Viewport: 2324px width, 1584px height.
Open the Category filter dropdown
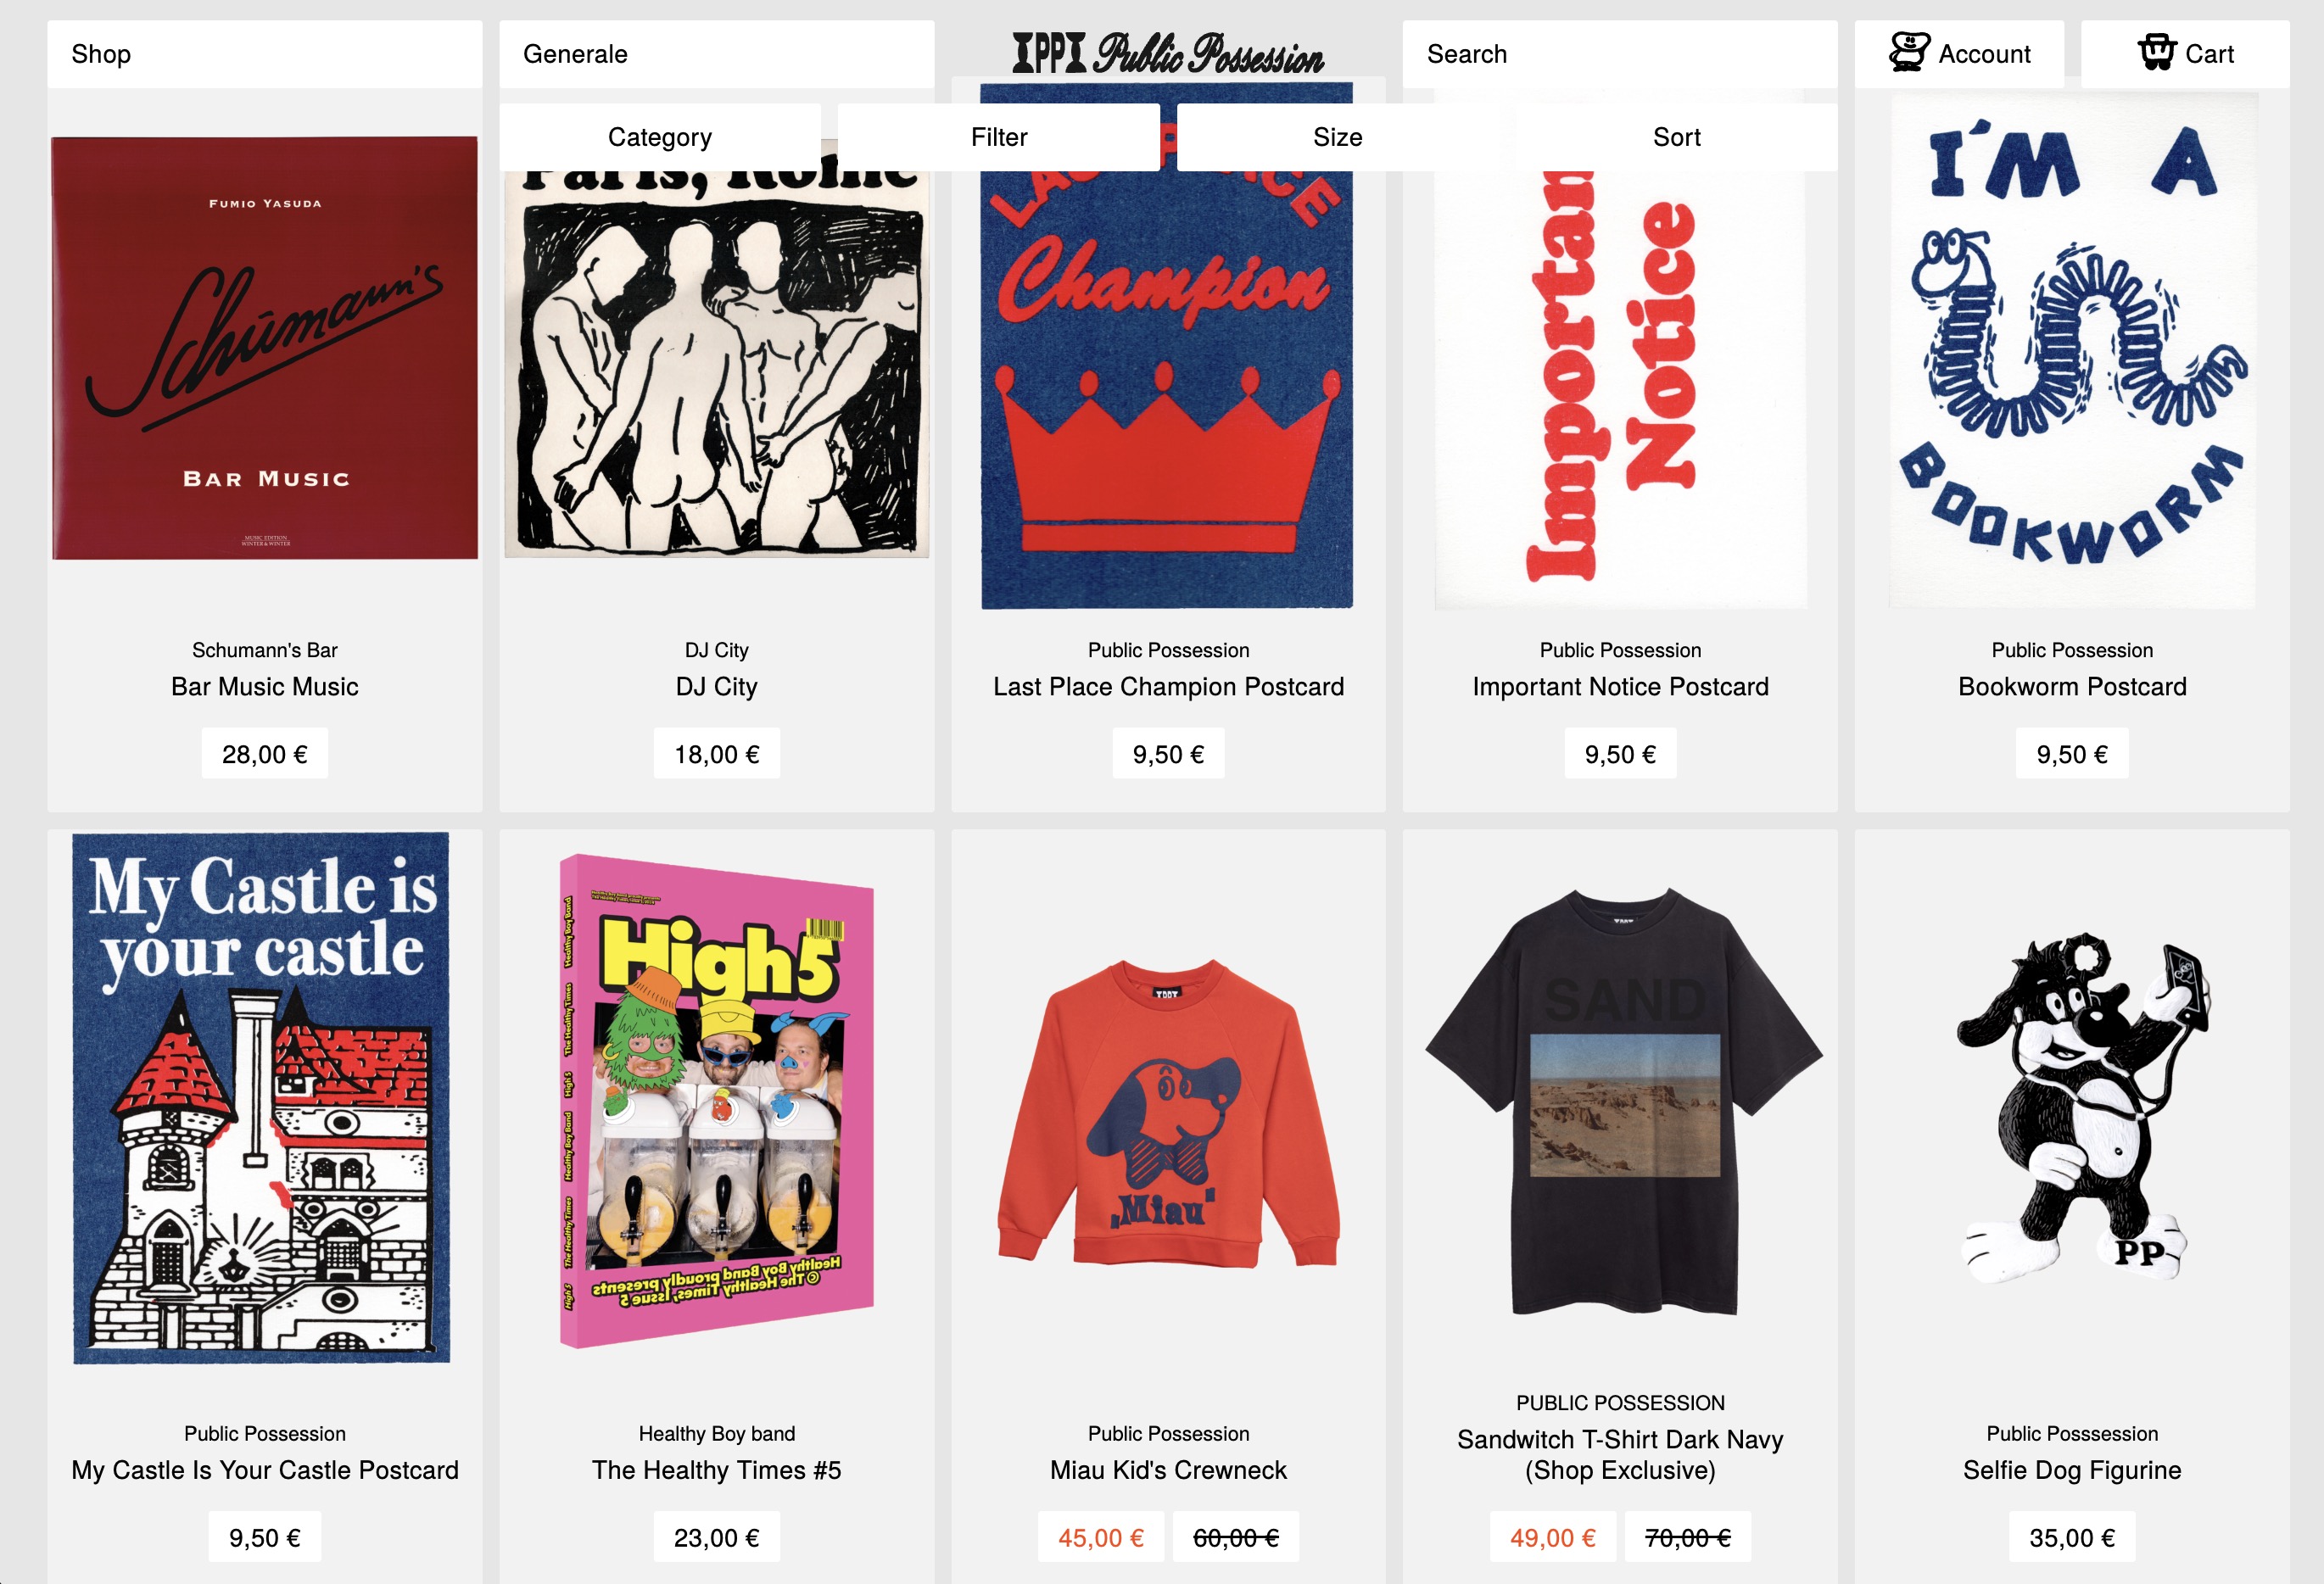(660, 137)
